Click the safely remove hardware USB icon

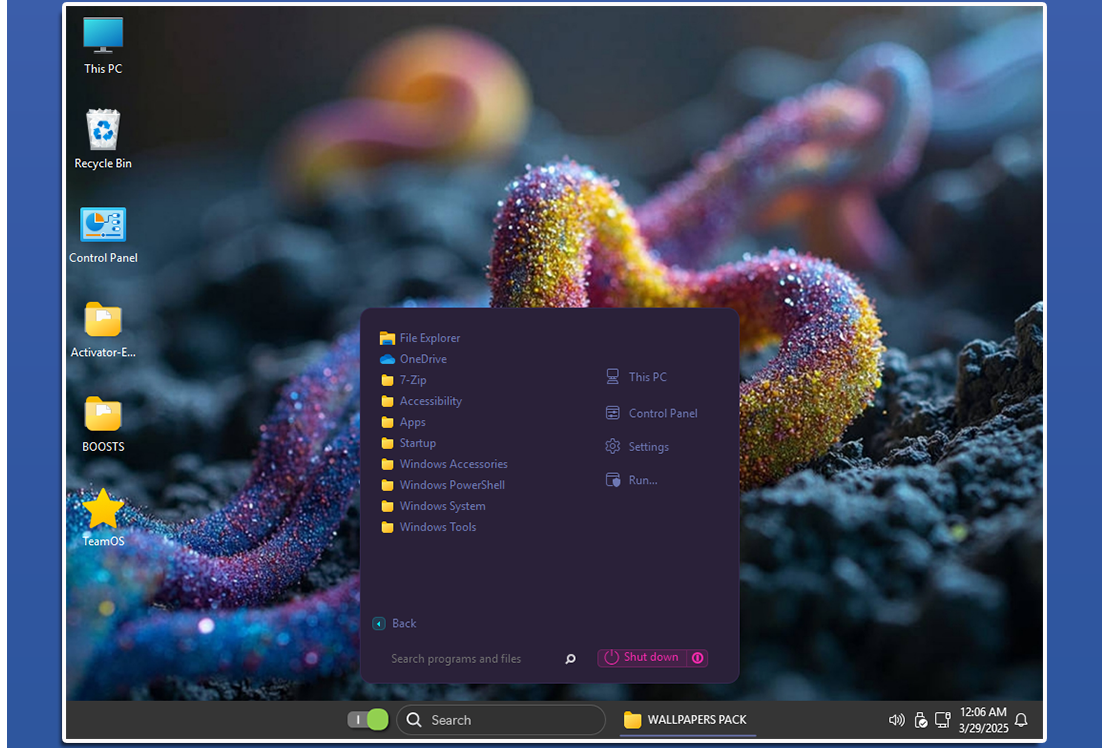pyautogui.click(x=920, y=720)
